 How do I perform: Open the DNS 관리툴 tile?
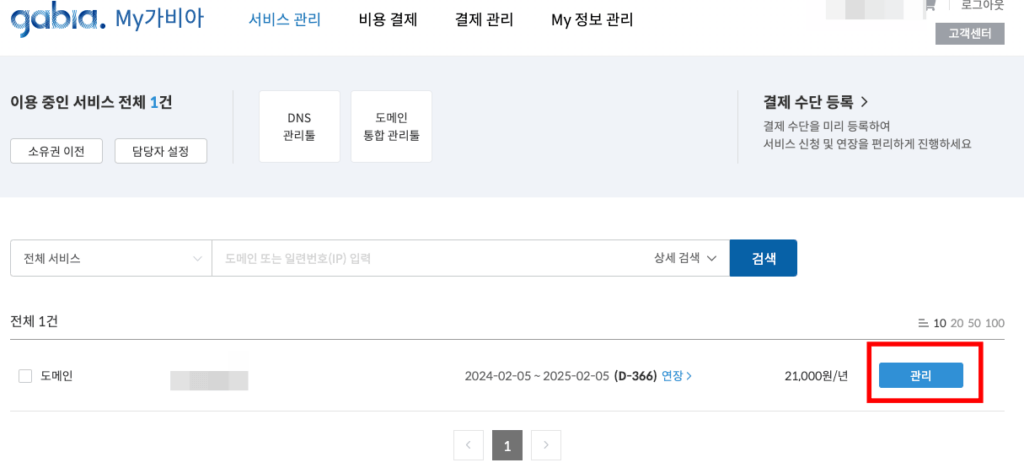300,127
